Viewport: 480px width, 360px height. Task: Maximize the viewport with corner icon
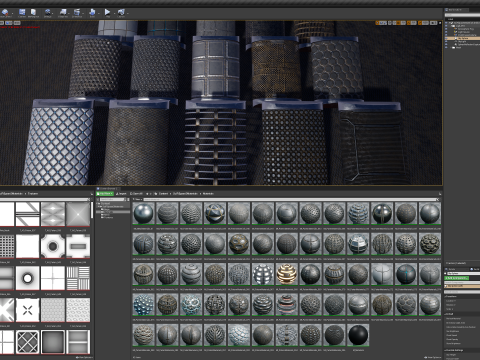coord(440,23)
